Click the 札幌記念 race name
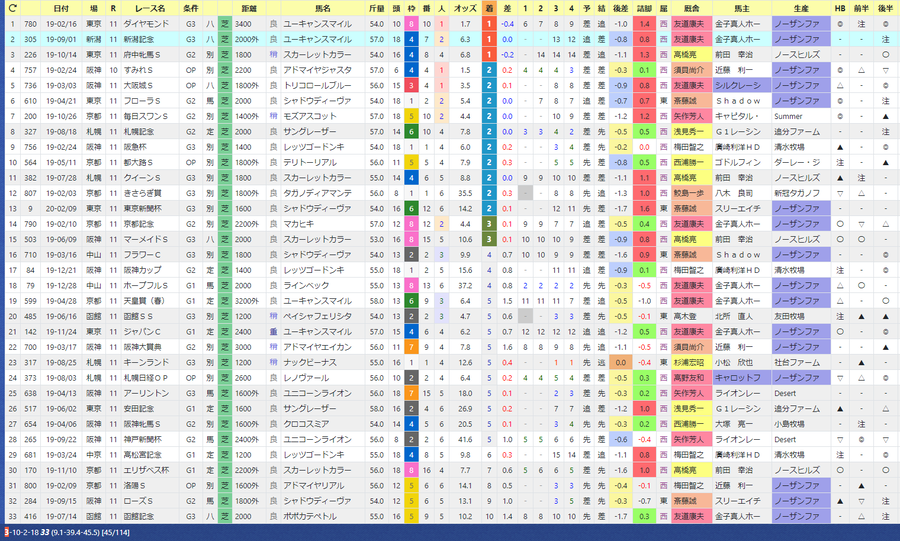 139,131
